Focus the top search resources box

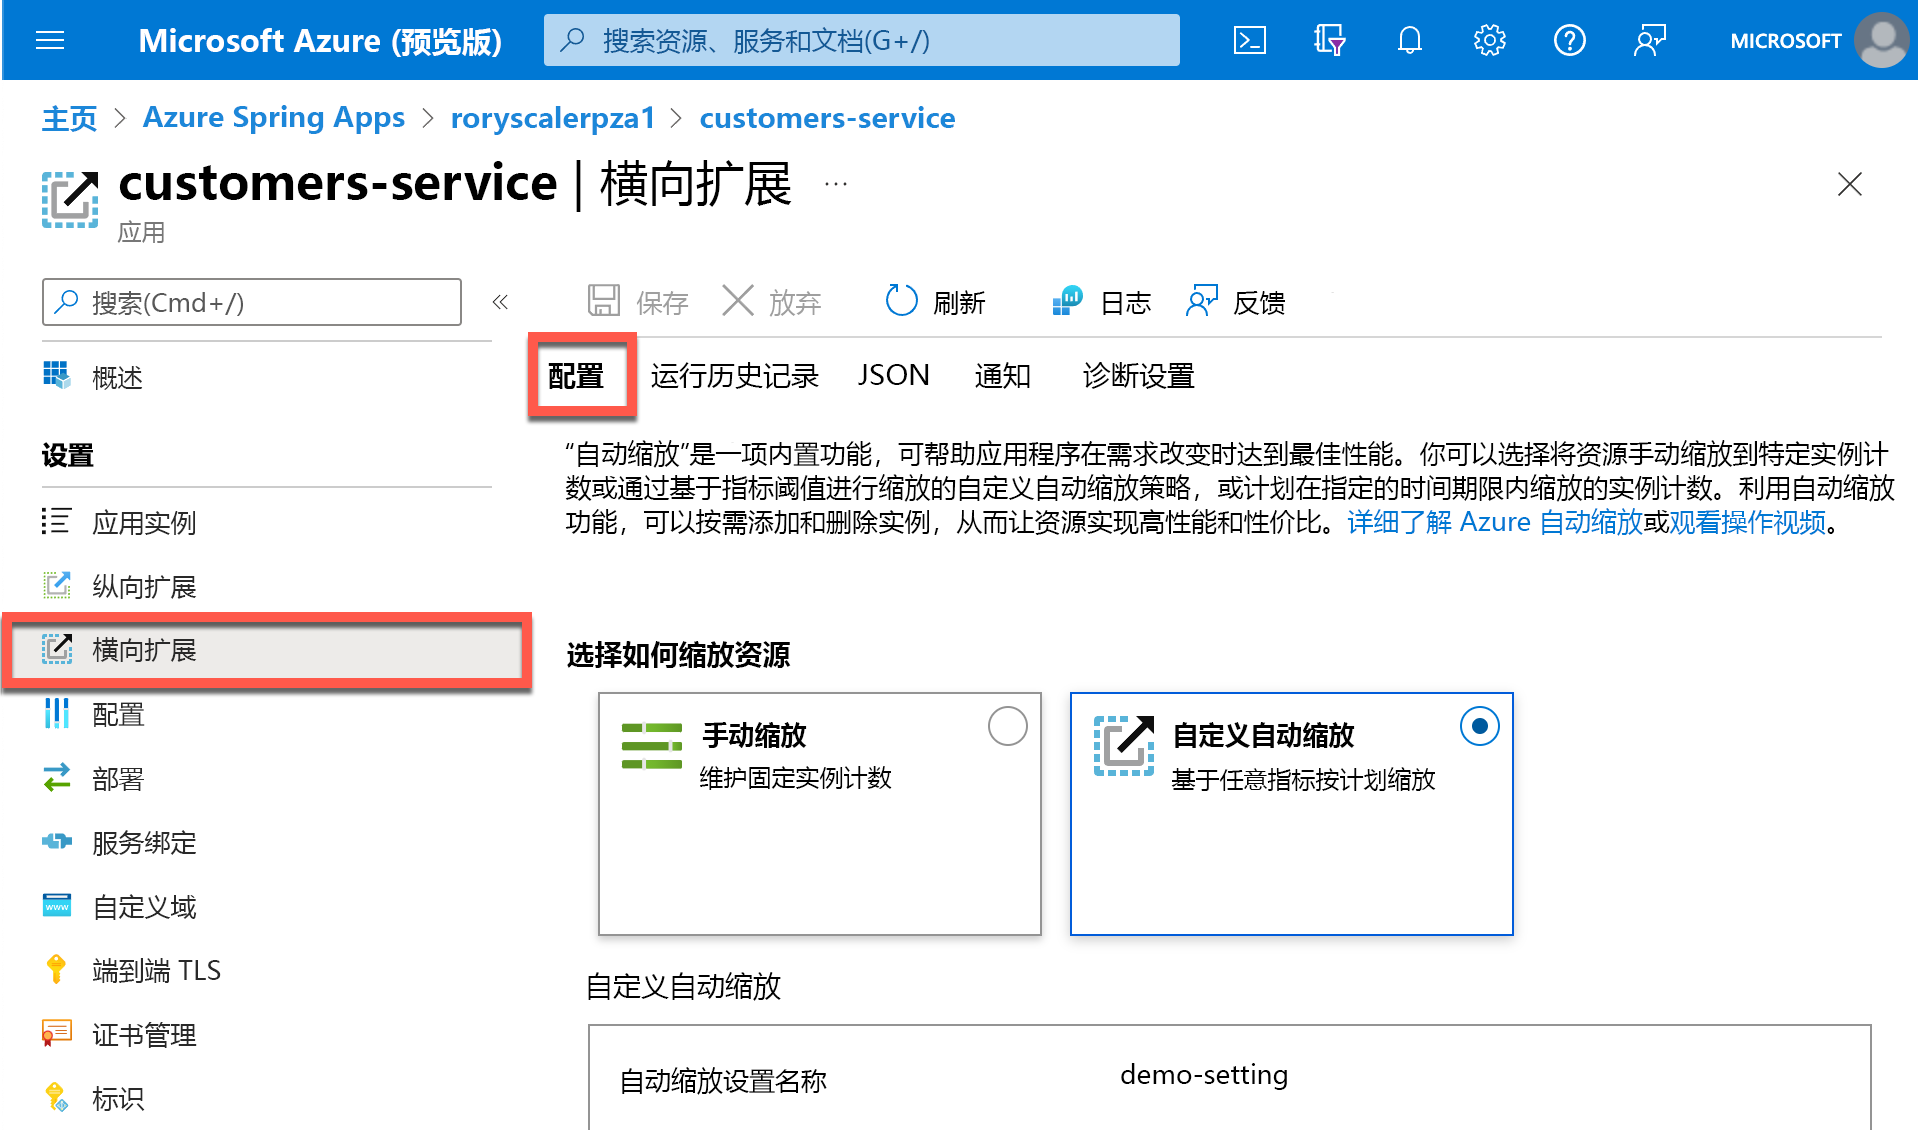(x=862, y=40)
